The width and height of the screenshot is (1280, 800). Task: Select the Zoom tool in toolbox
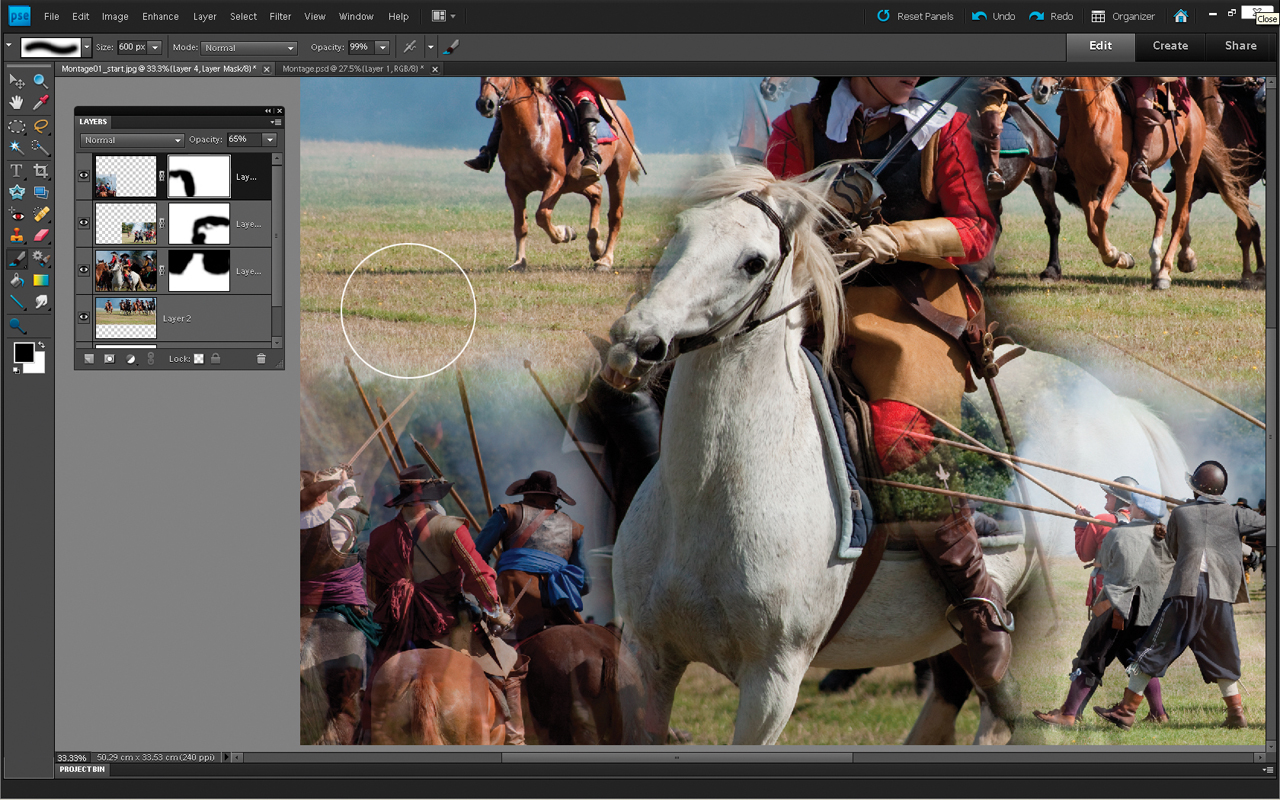(41, 80)
